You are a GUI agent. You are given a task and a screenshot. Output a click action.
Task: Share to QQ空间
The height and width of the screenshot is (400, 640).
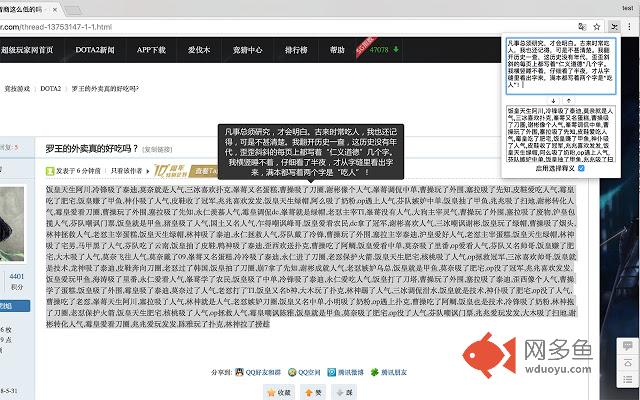pyautogui.click(x=309, y=372)
